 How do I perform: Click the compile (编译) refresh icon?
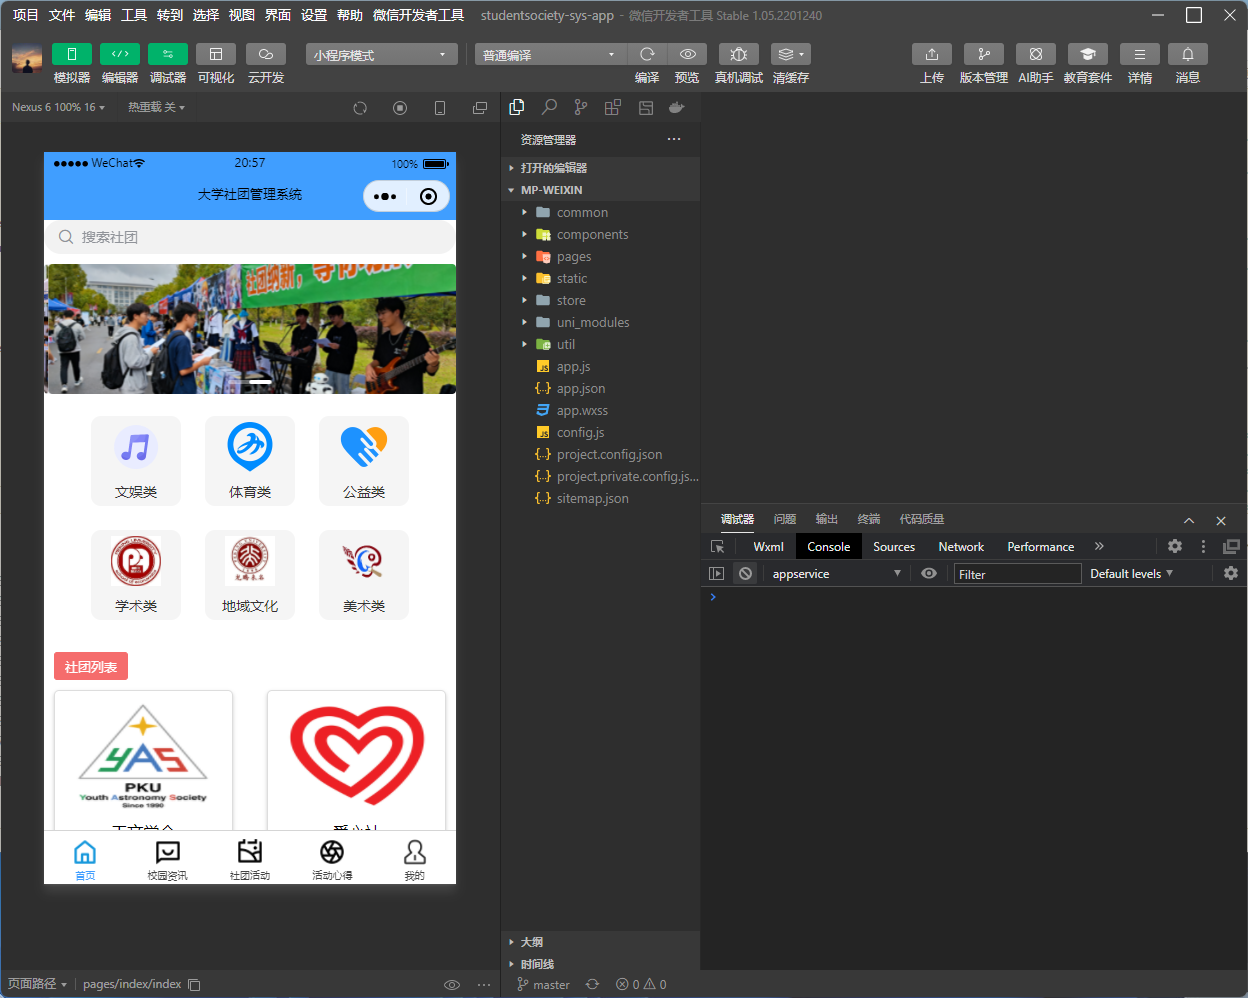tap(647, 54)
